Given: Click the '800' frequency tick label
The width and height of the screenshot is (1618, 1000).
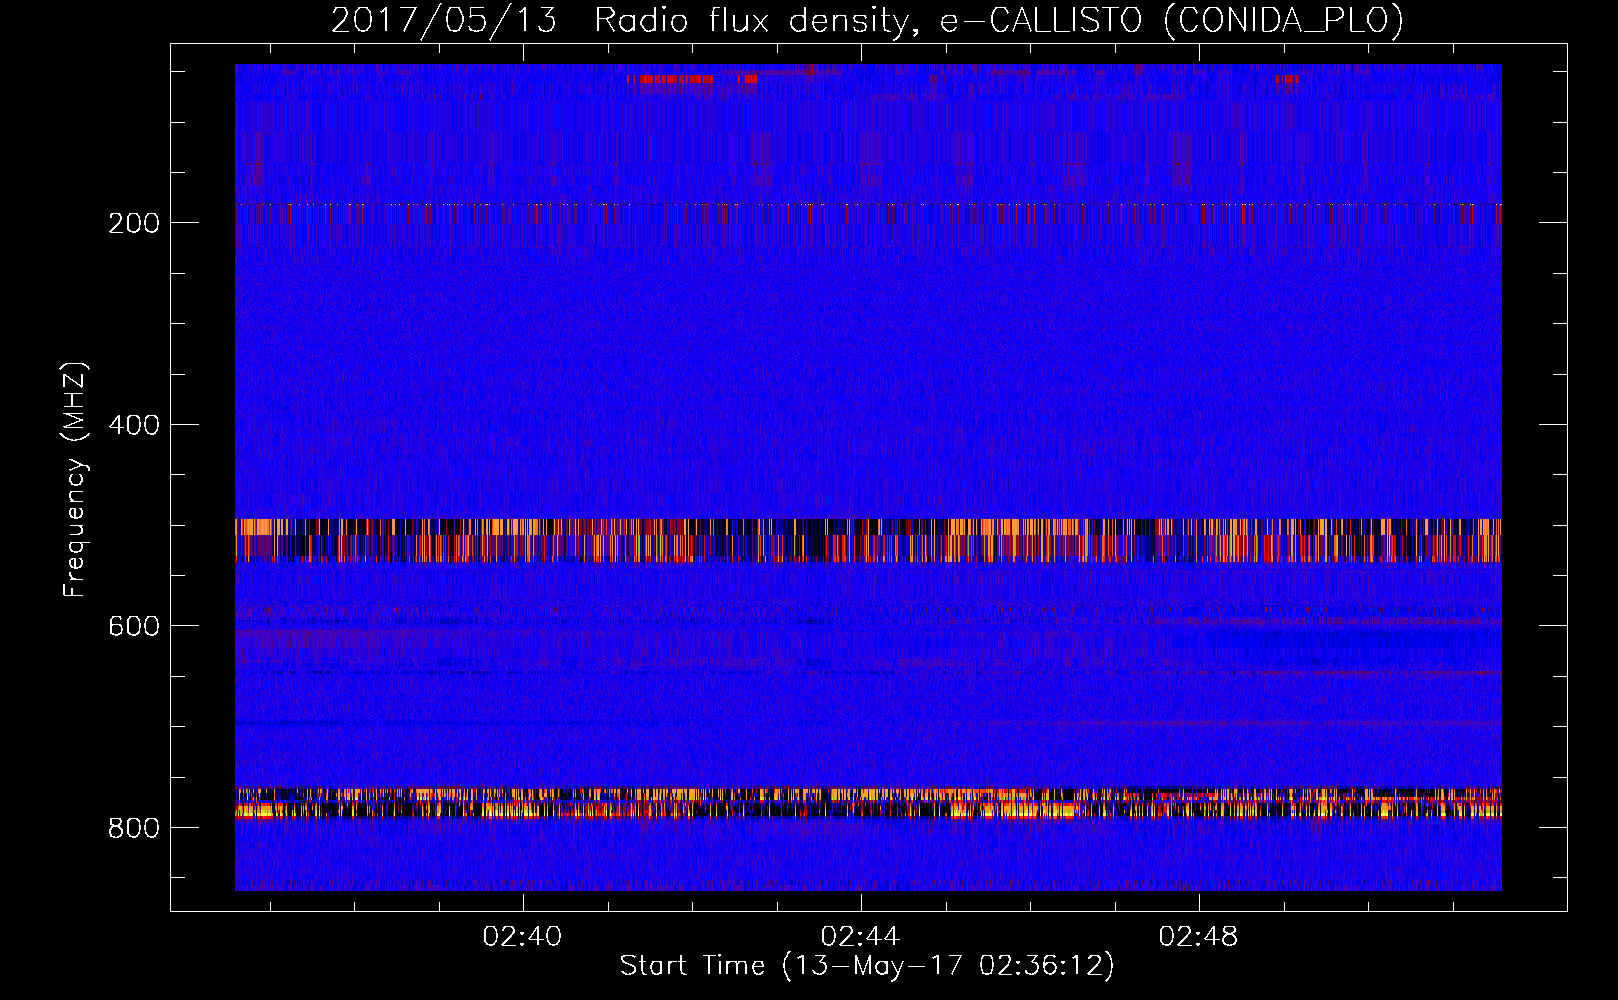Looking at the screenshot, I should pos(134,828).
